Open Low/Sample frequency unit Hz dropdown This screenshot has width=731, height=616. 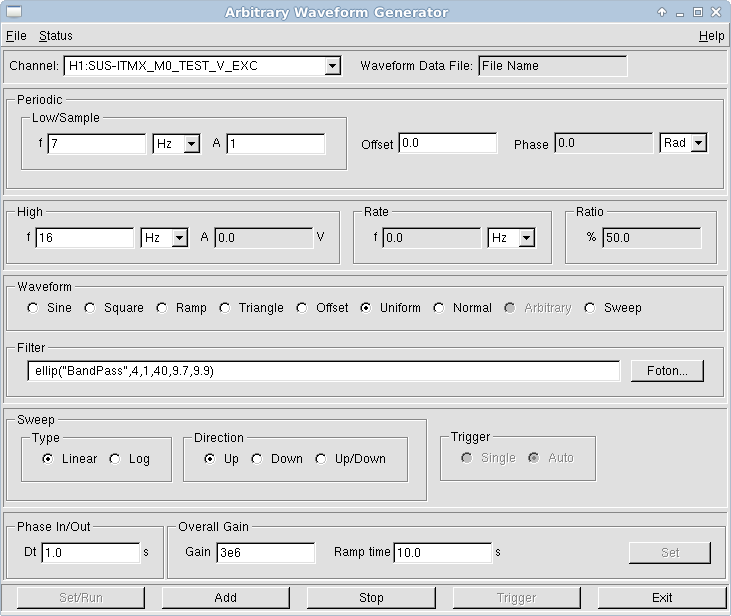pyautogui.click(x=192, y=144)
